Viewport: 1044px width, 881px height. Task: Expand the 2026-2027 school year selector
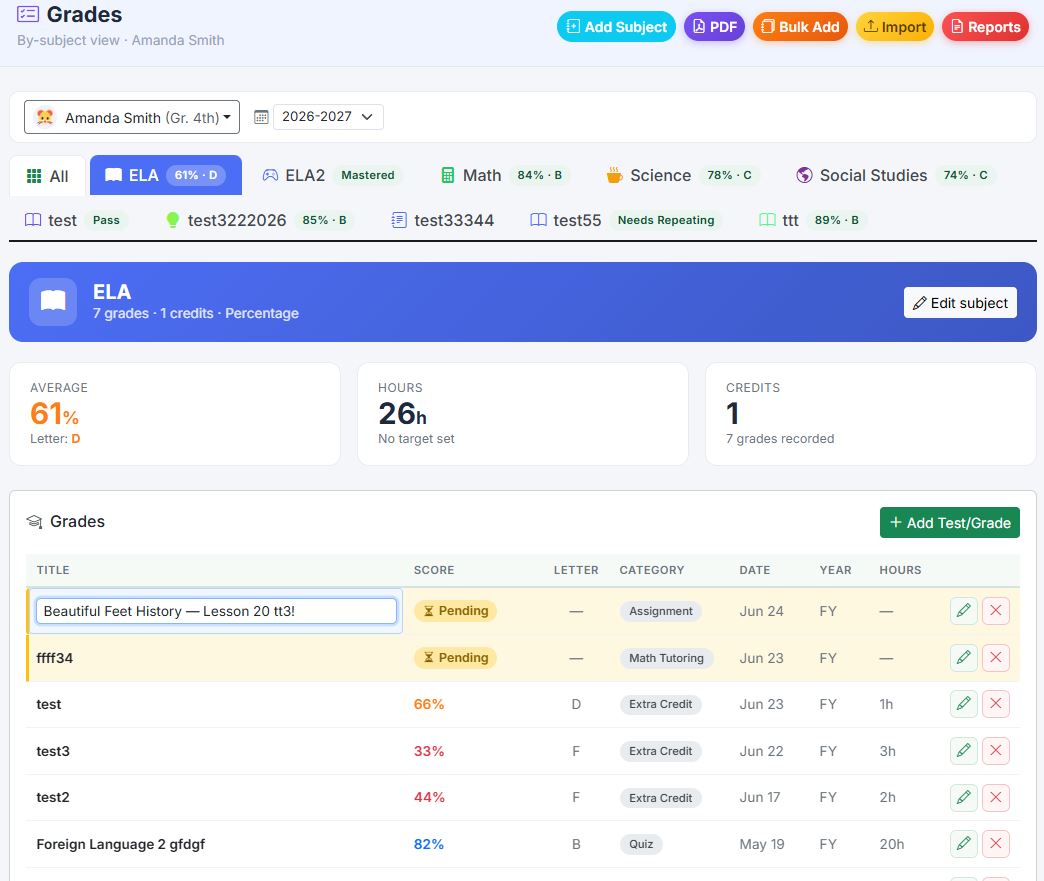(328, 117)
